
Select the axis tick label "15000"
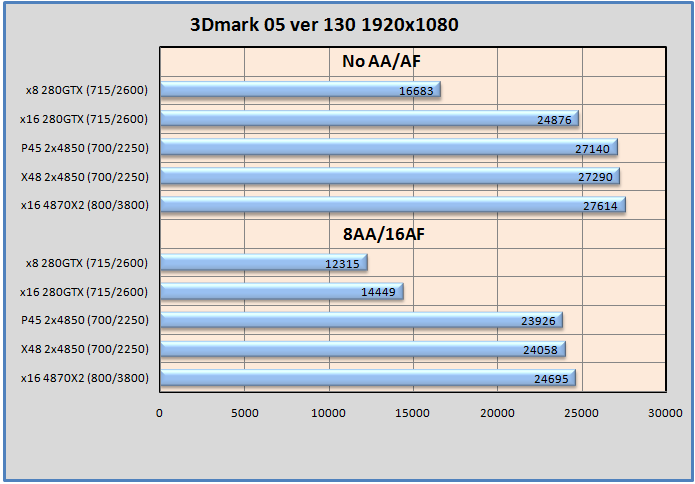(413, 413)
